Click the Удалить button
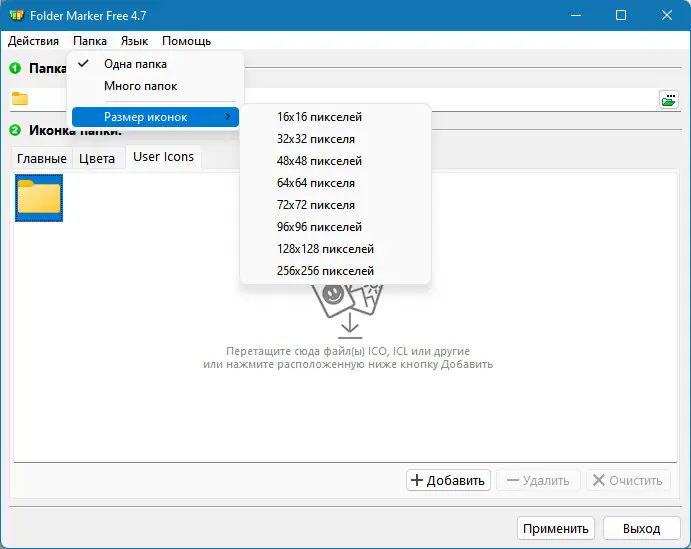Viewport: 691px width, 549px height. (539, 480)
